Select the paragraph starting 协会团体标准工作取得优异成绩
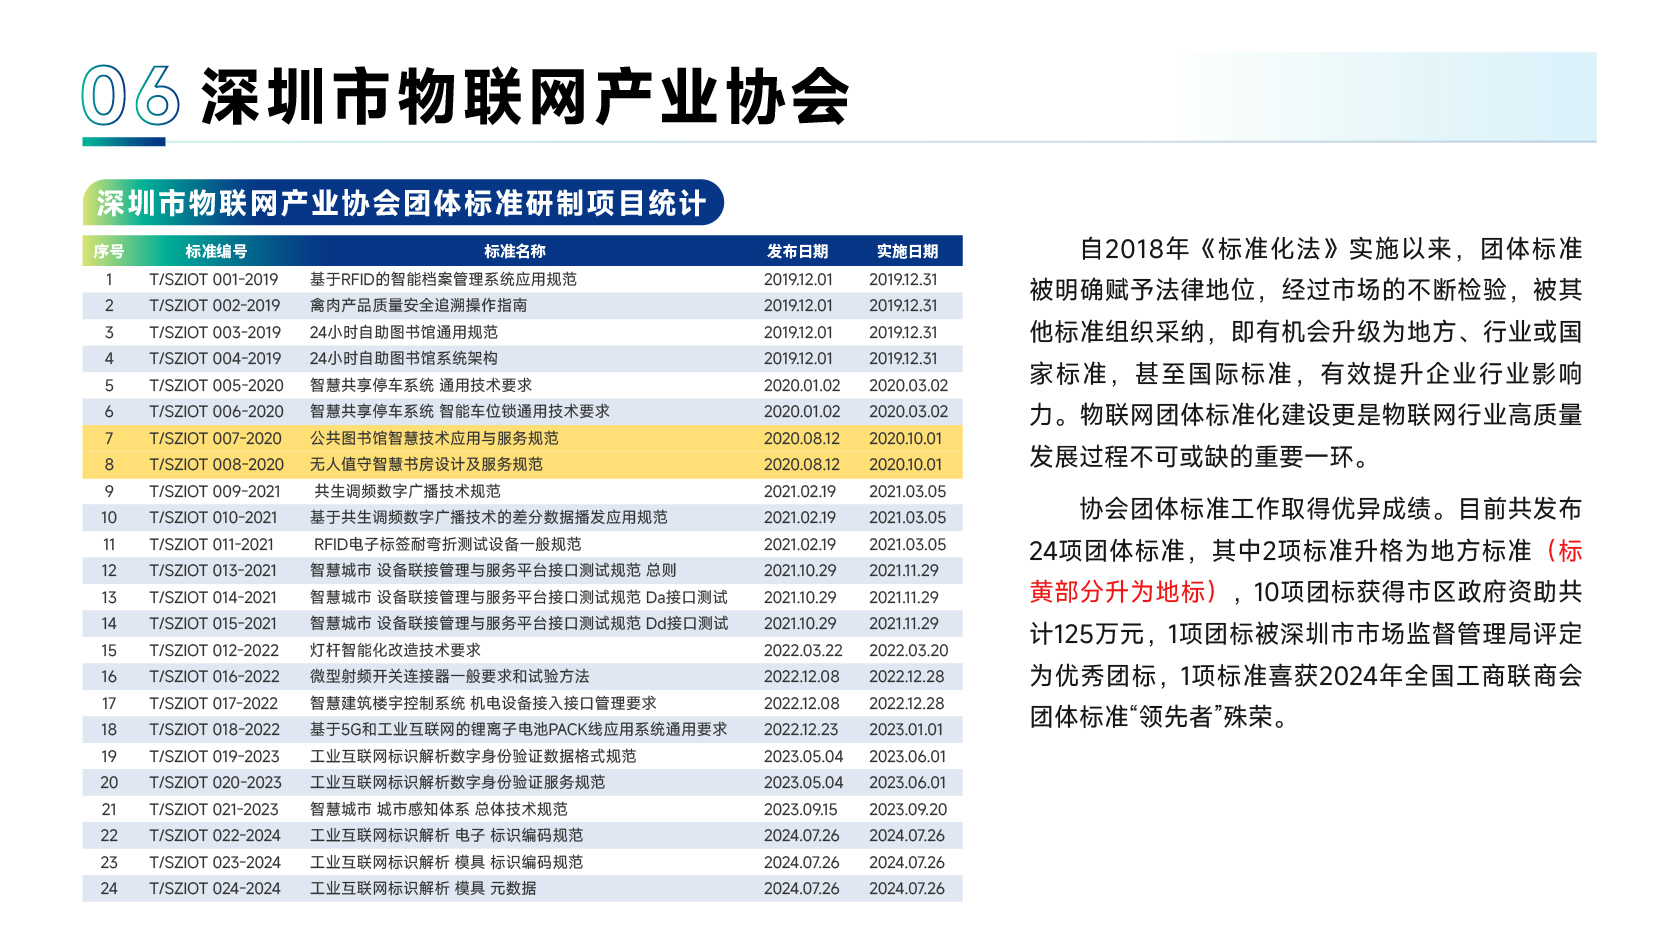 click(x=1306, y=613)
